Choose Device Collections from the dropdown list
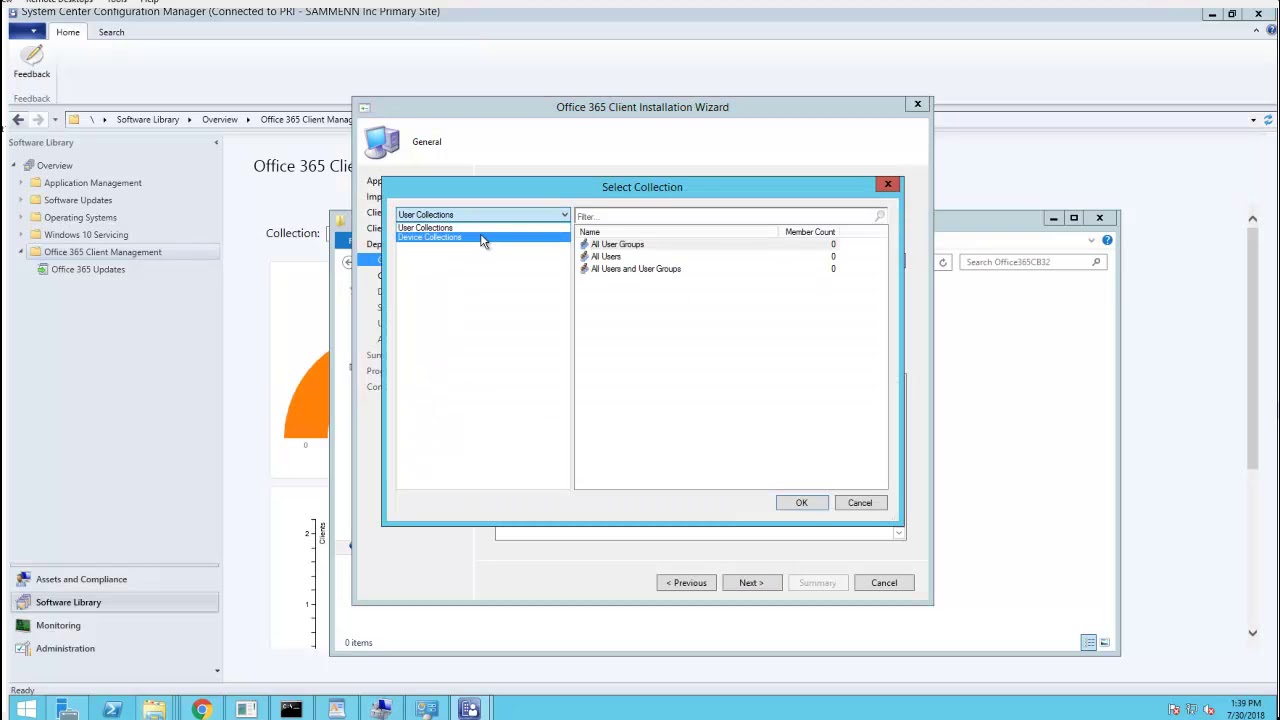The width and height of the screenshot is (1280, 720). tap(483, 237)
